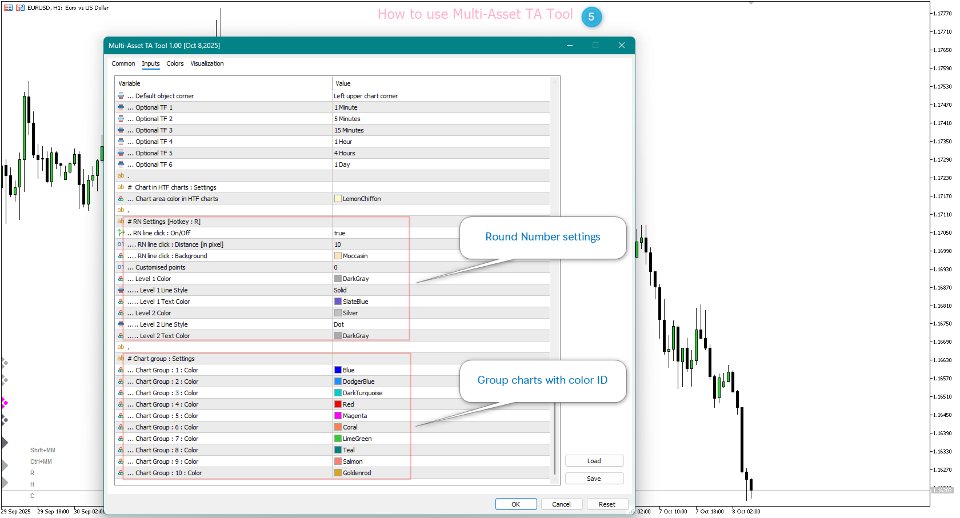
Task: Pick the SlateBlue Level 1 Text Color swatch
Action: pyautogui.click(x=338, y=302)
